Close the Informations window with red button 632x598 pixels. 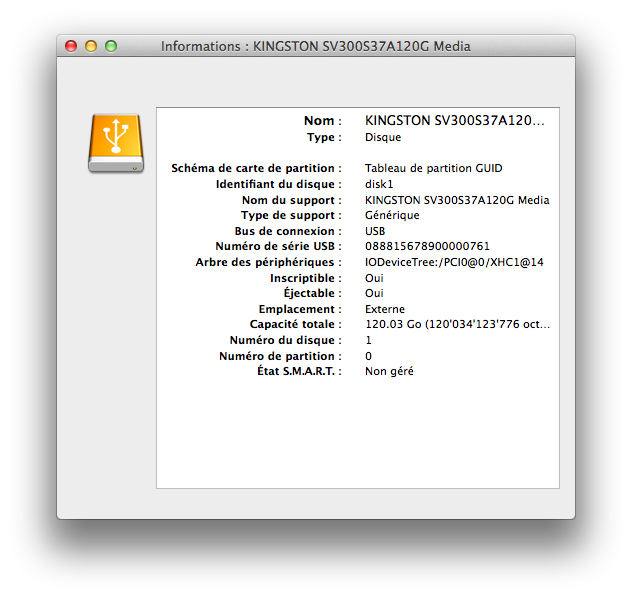[71, 46]
